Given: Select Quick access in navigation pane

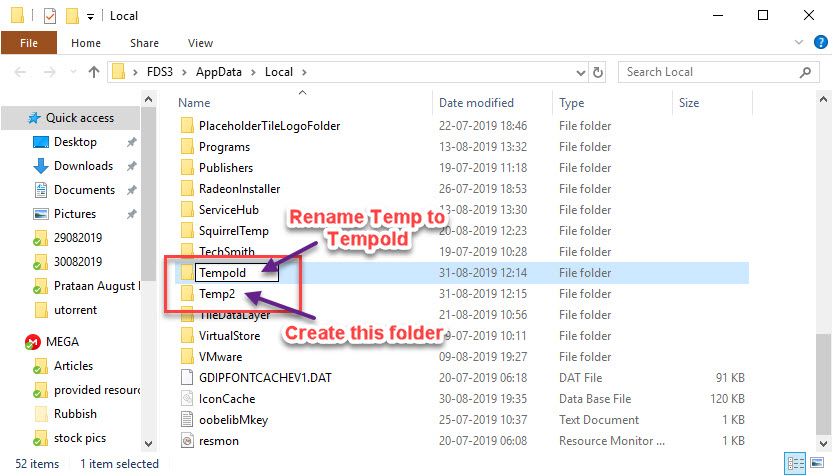Looking at the screenshot, I should click(x=71, y=118).
